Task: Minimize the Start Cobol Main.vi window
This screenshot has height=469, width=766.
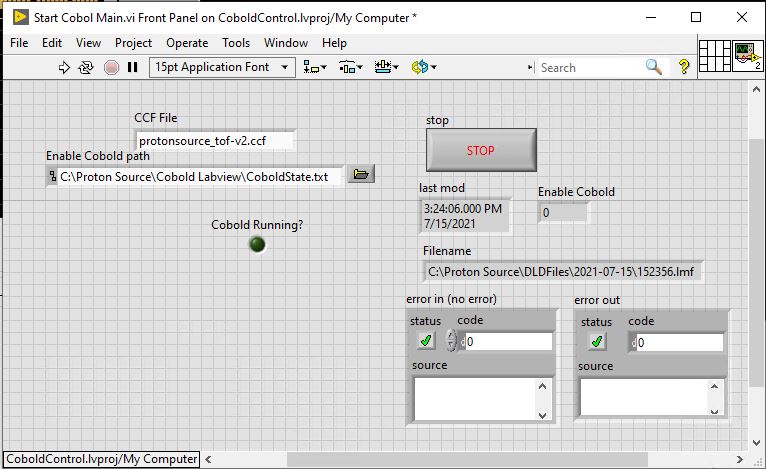Action: (651, 17)
